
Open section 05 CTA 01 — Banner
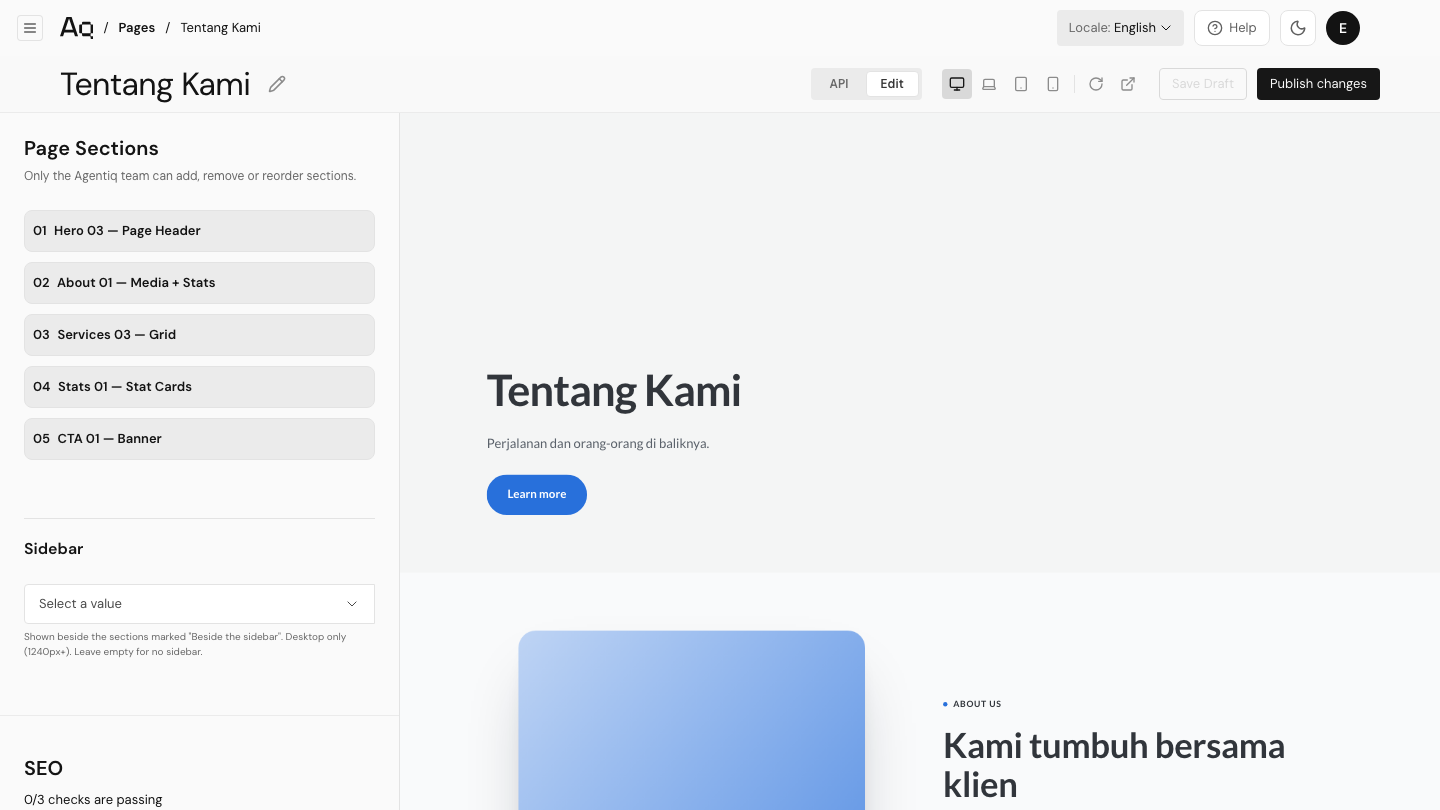click(199, 439)
